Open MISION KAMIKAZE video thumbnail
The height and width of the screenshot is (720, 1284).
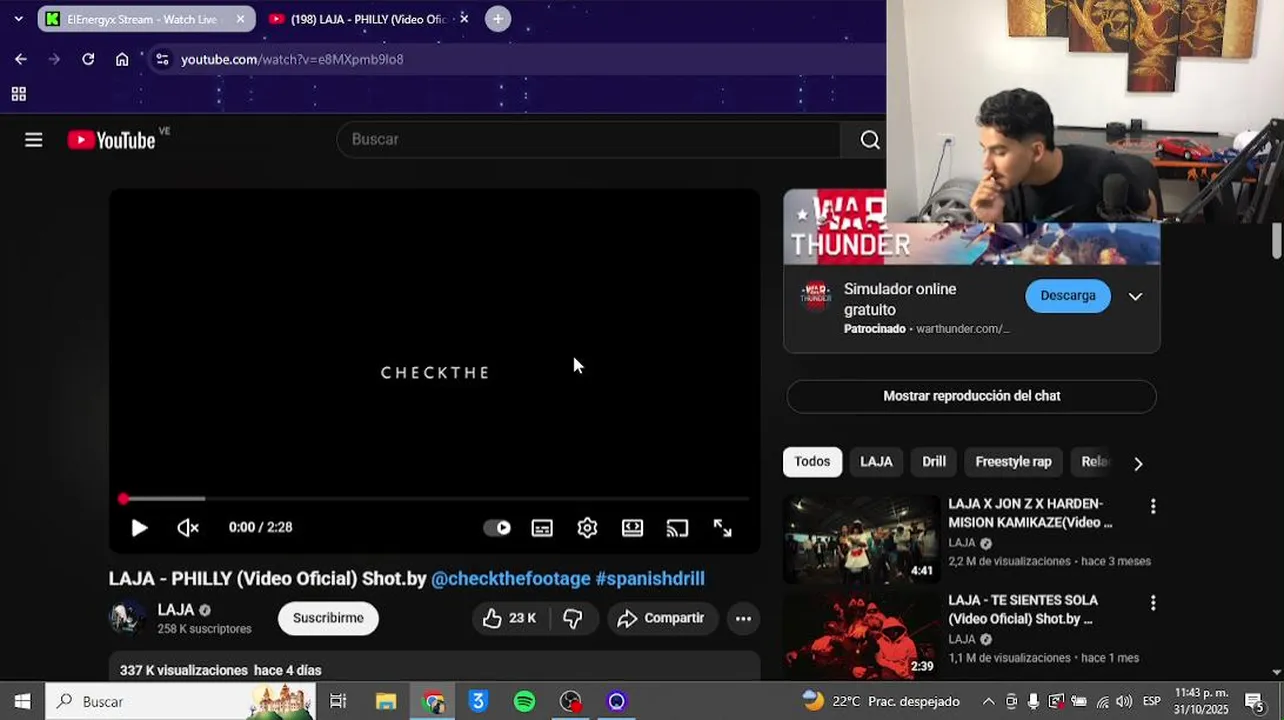862,539
